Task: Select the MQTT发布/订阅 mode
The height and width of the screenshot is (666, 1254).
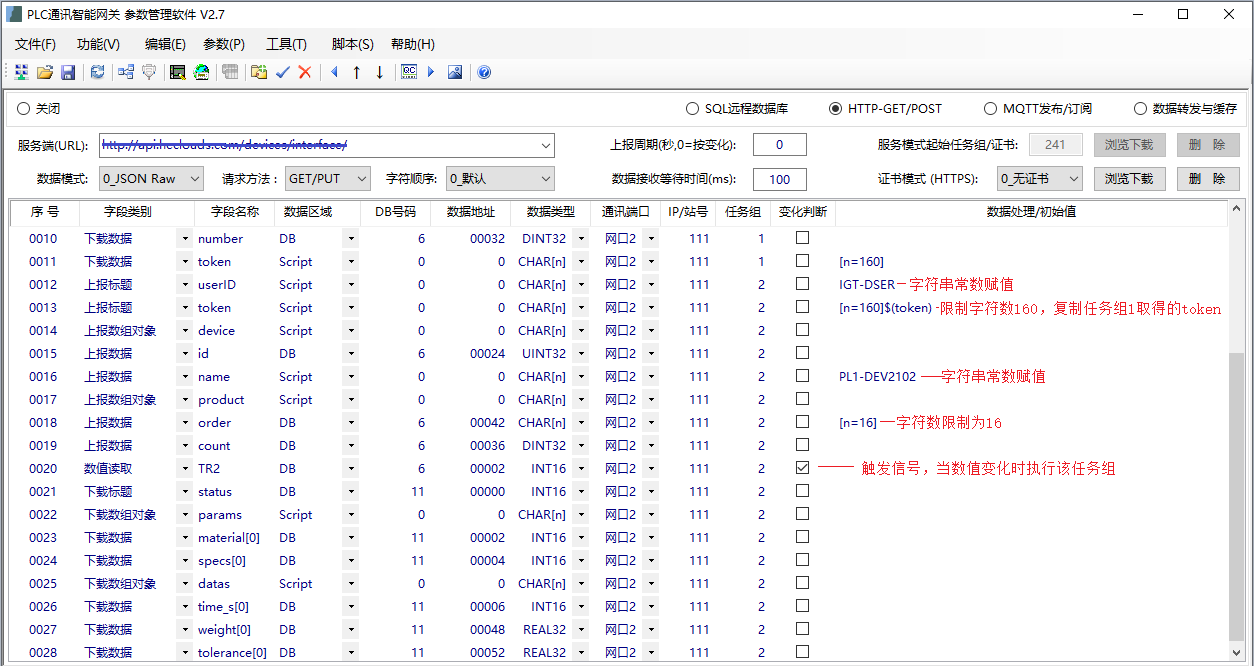Action: [990, 109]
